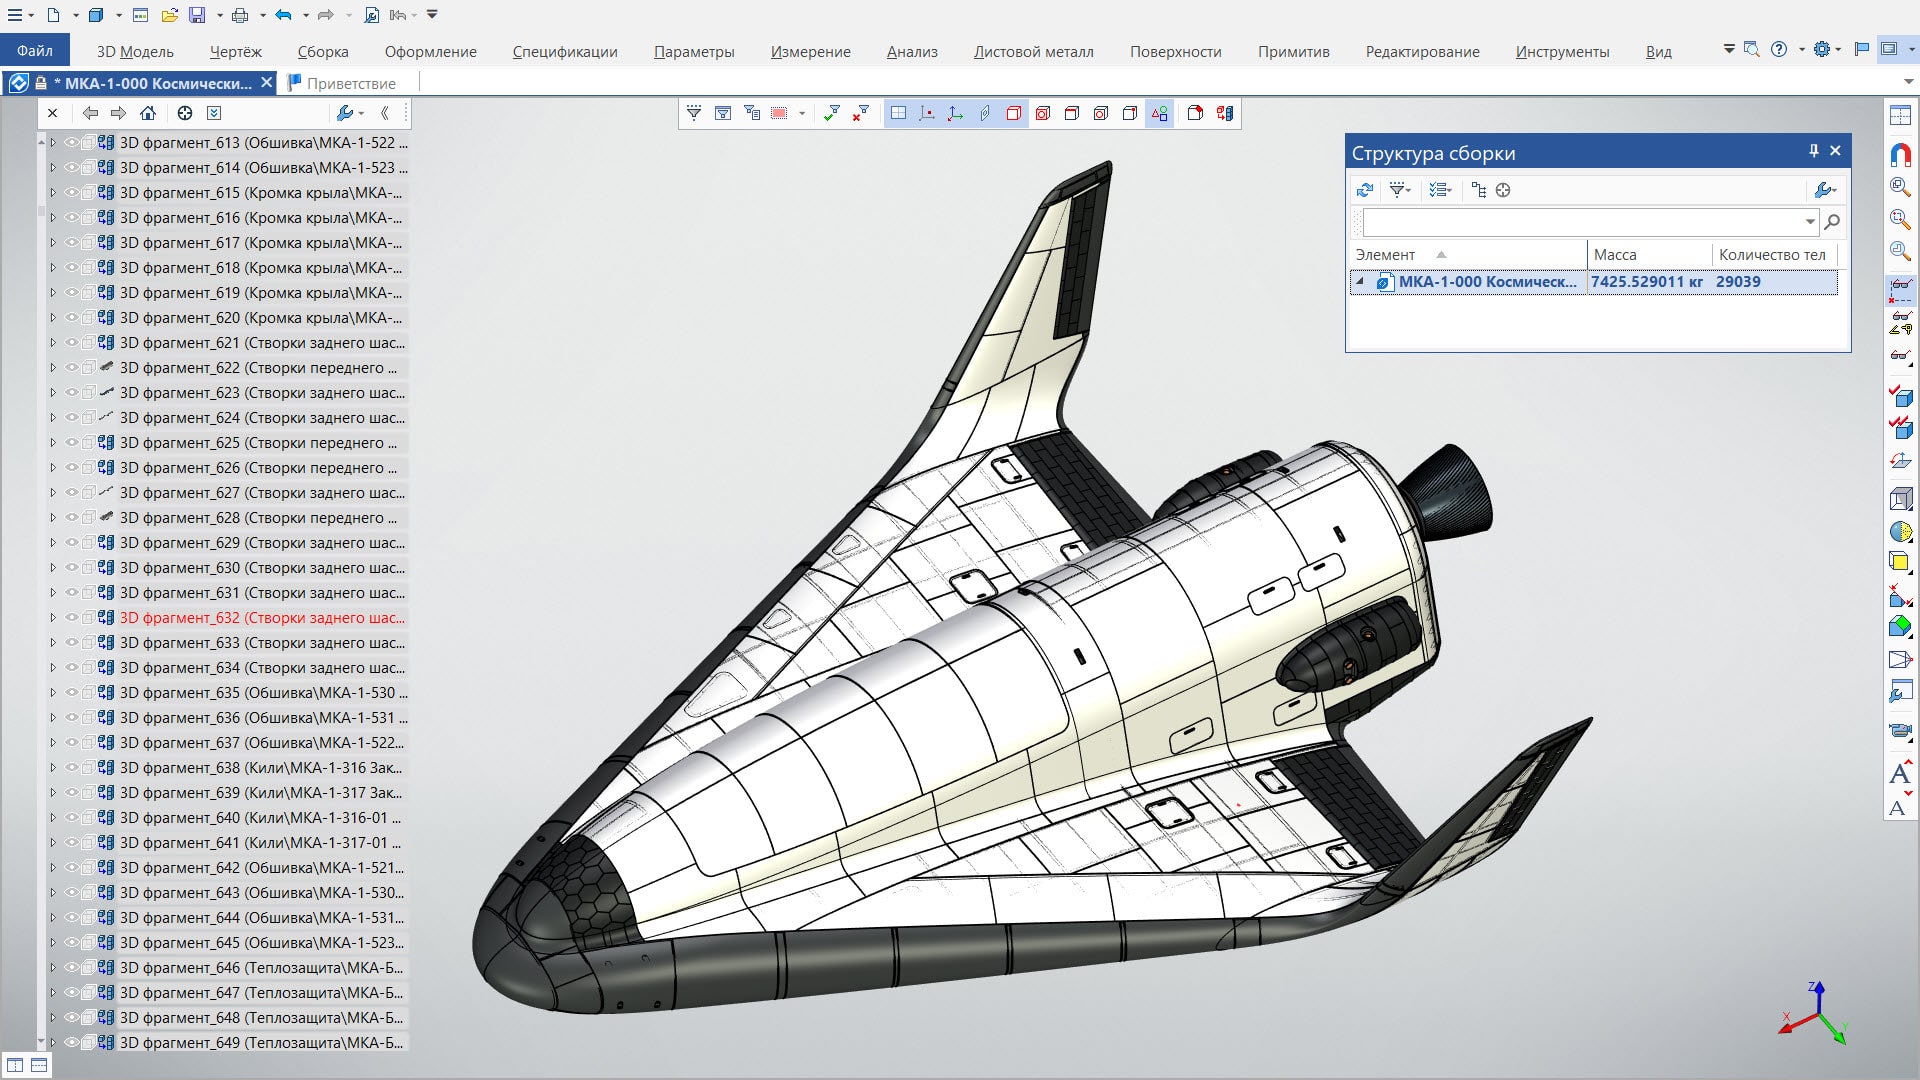This screenshot has height=1080, width=1920.
Task: Navigate back in the model tree
Action: [x=91, y=113]
